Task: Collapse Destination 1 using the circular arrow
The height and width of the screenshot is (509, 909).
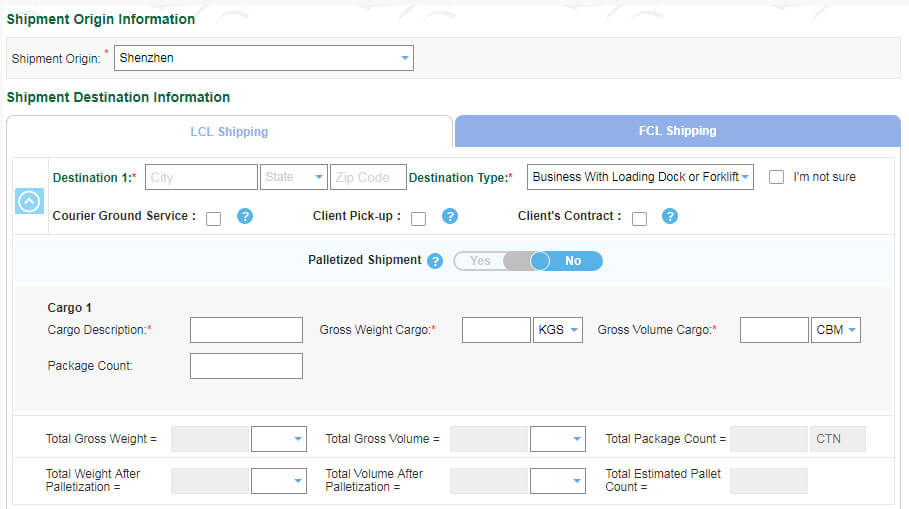Action: point(30,200)
